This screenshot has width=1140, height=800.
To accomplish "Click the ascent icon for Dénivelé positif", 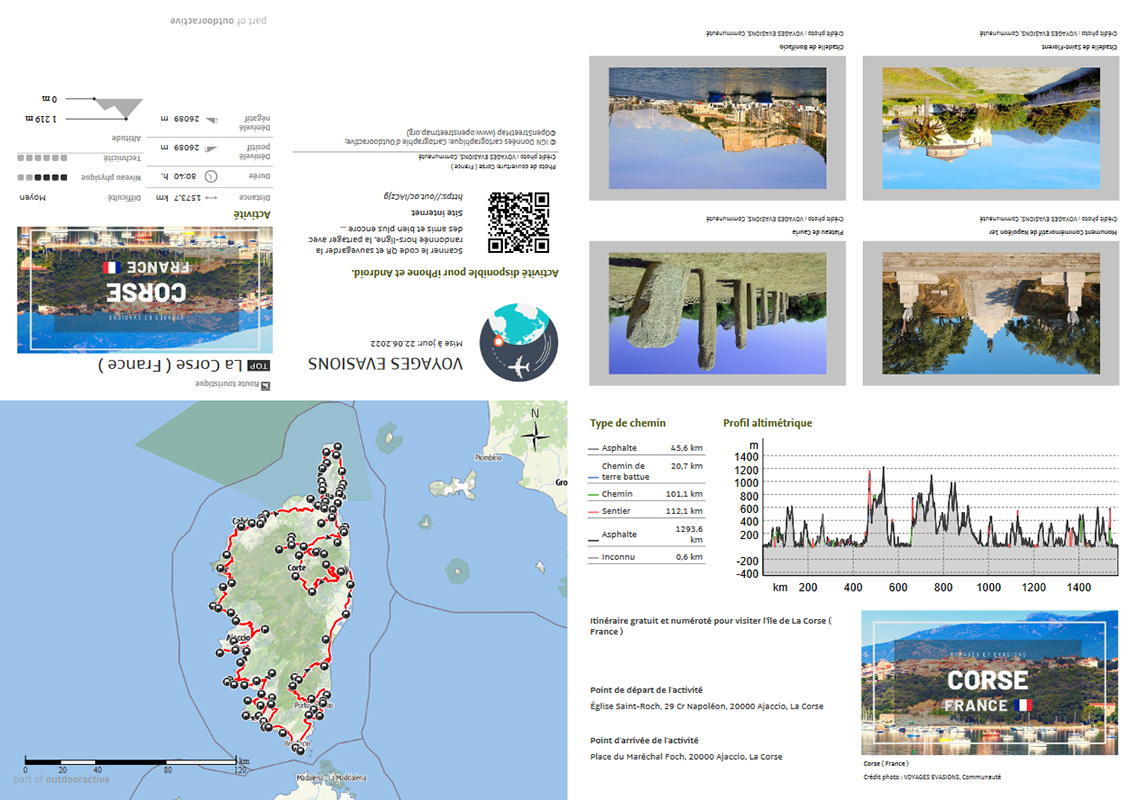I will 211,148.
